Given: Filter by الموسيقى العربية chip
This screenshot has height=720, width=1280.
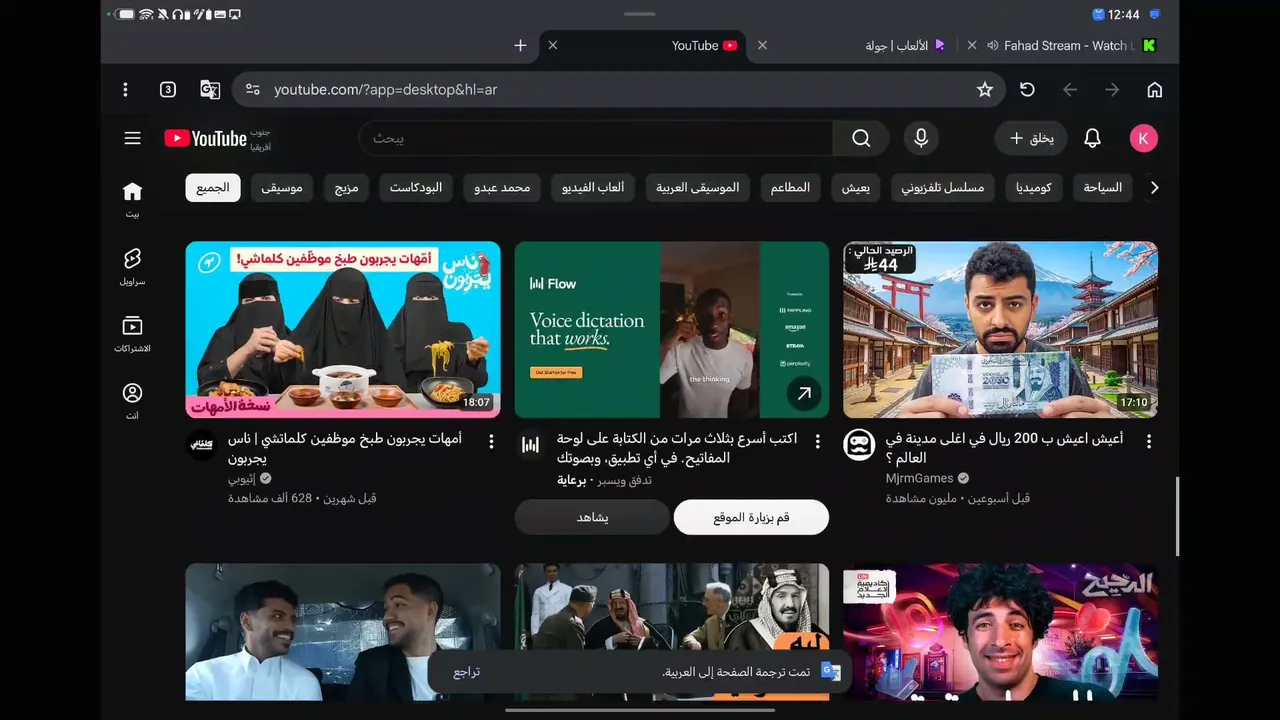Looking at the screenshot, I should point(698,188).
